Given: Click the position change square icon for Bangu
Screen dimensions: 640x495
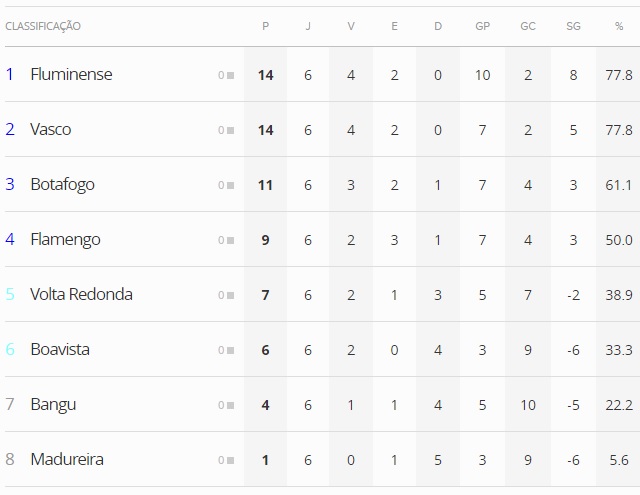Looking at the screenshot, I should pos(231,406).
